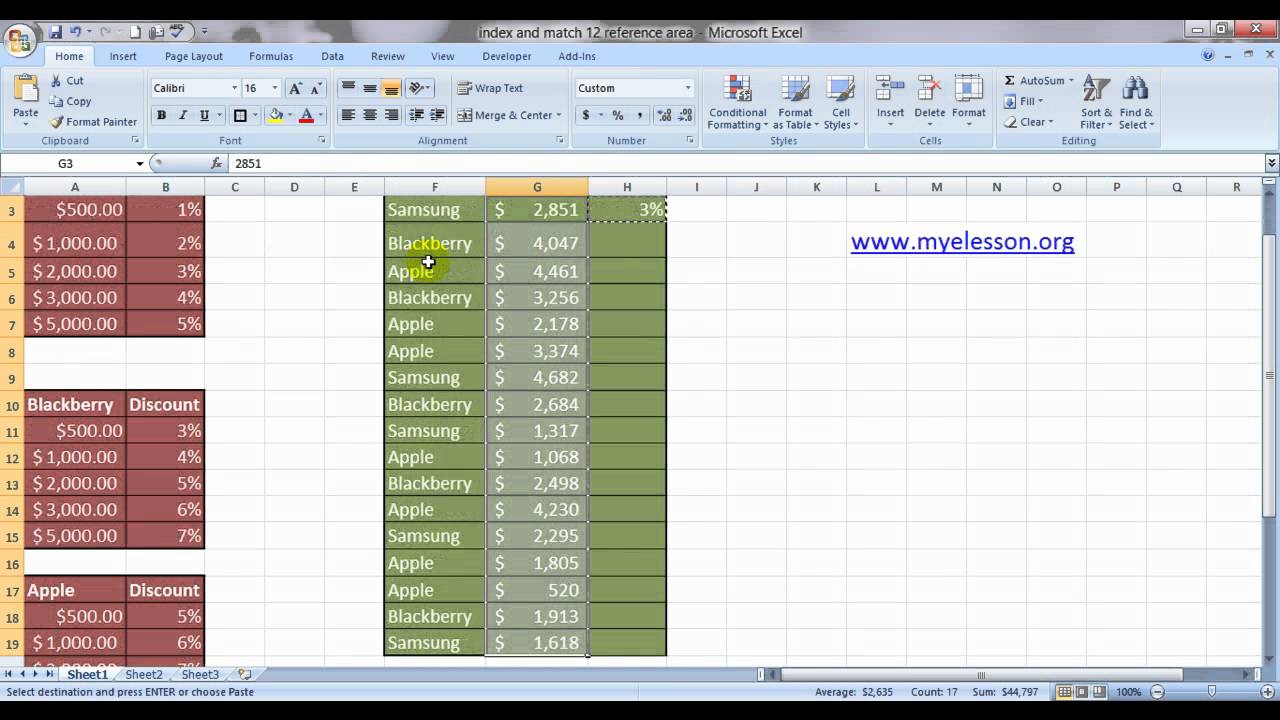Increase the font size
Screen dimensions: 1280x720
(295, 88)
